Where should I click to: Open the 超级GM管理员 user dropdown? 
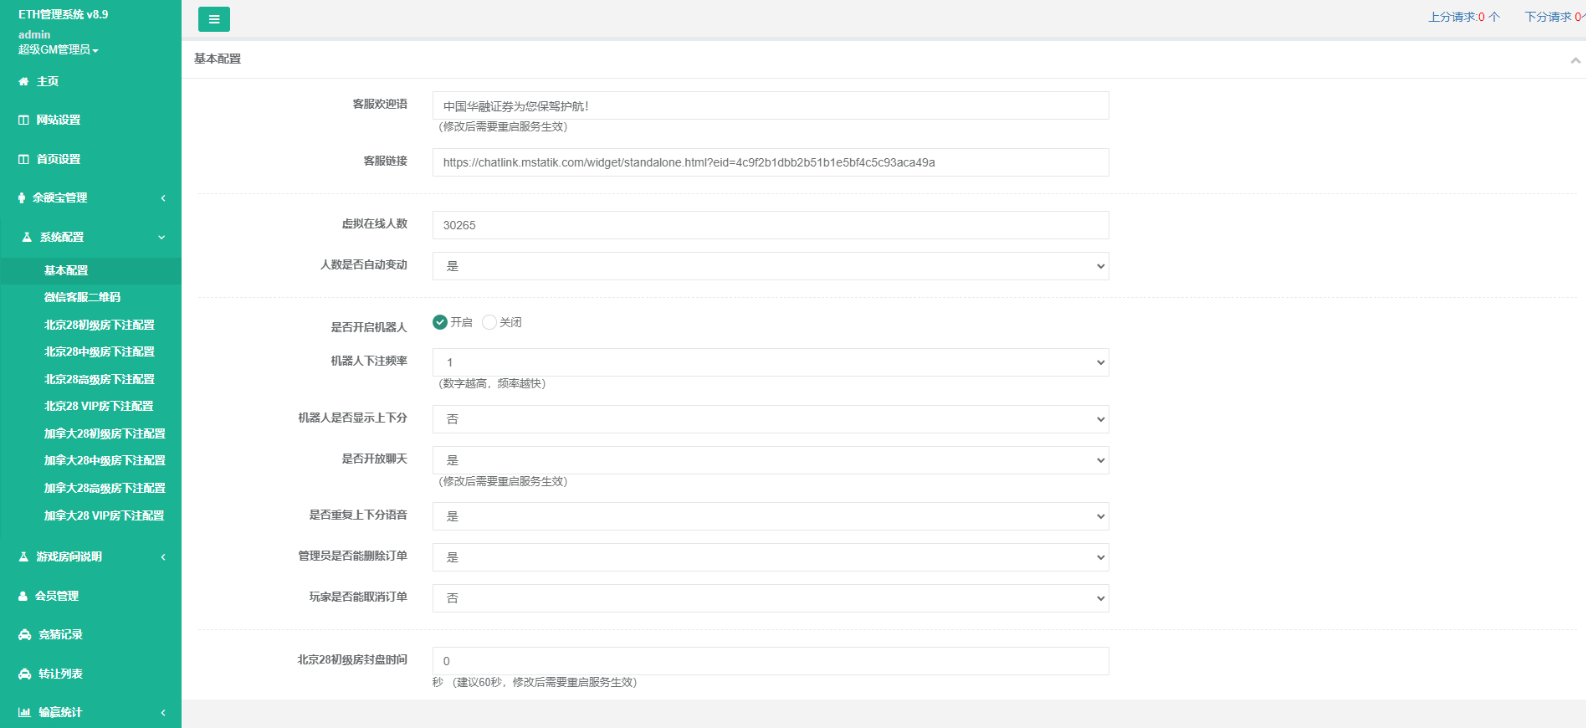[58, 50]
